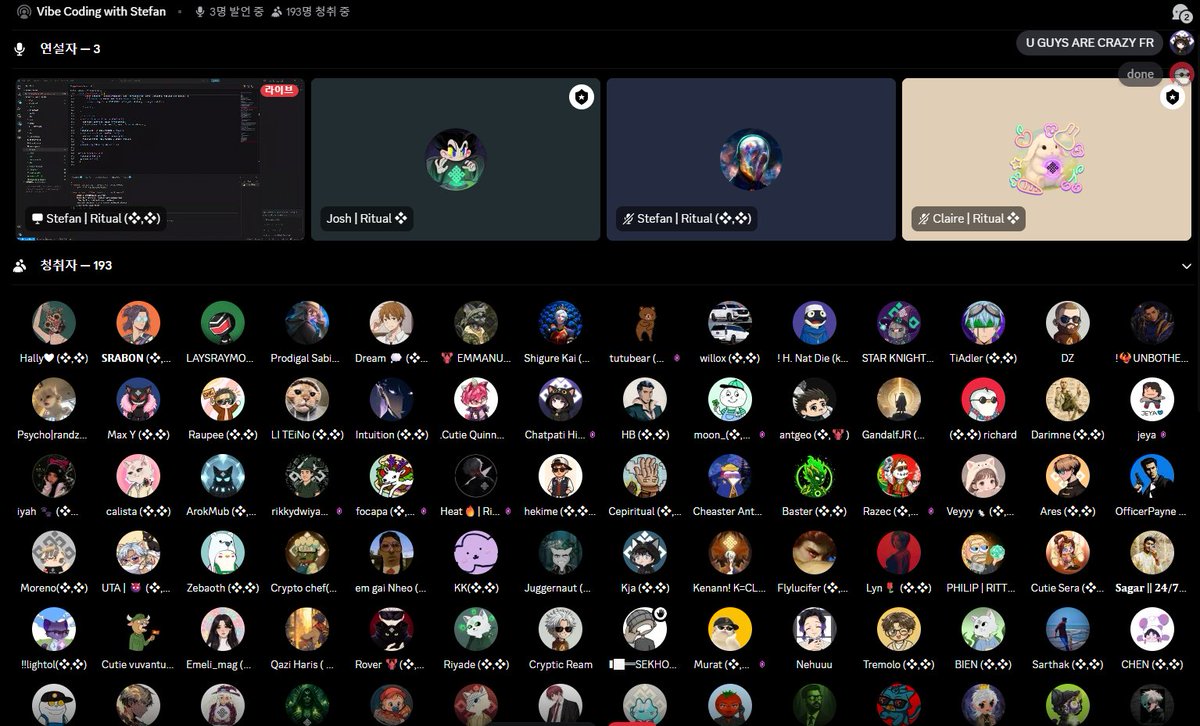Image resolution: width=1200 pixels, height=726 pixels.
Task: Open the 'done' chat message bubble
Action: (x=1140, y=74)
